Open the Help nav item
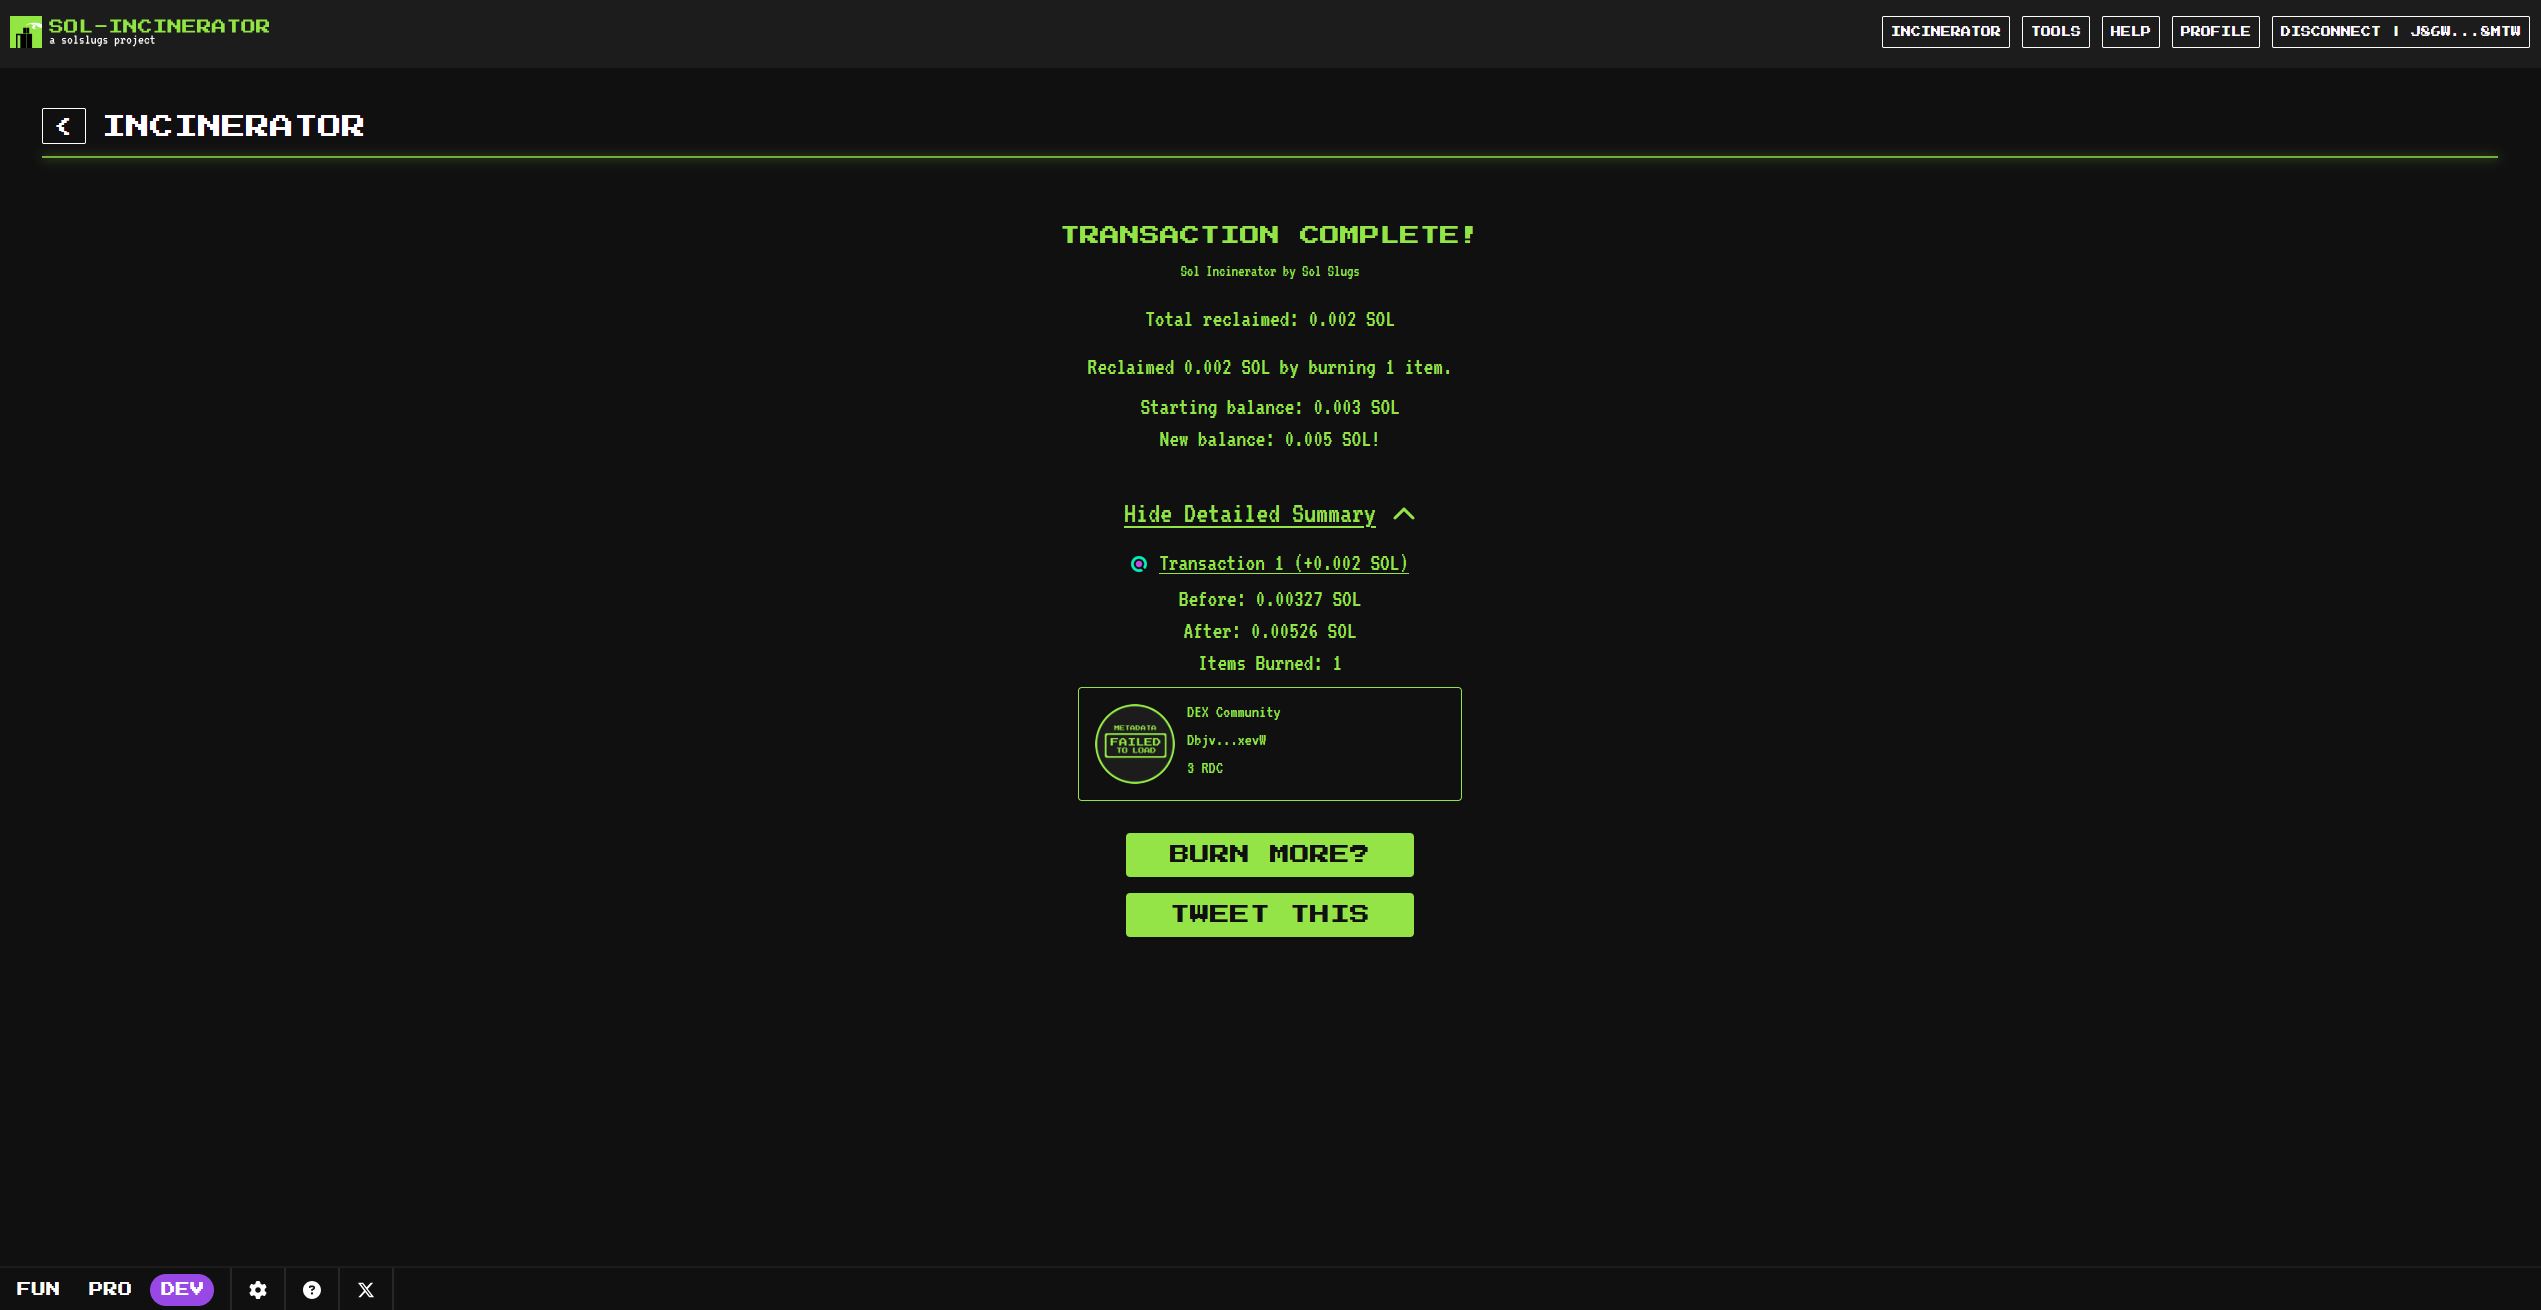The height and width of the screenshot is (1310, 2541). [2130, 32]
